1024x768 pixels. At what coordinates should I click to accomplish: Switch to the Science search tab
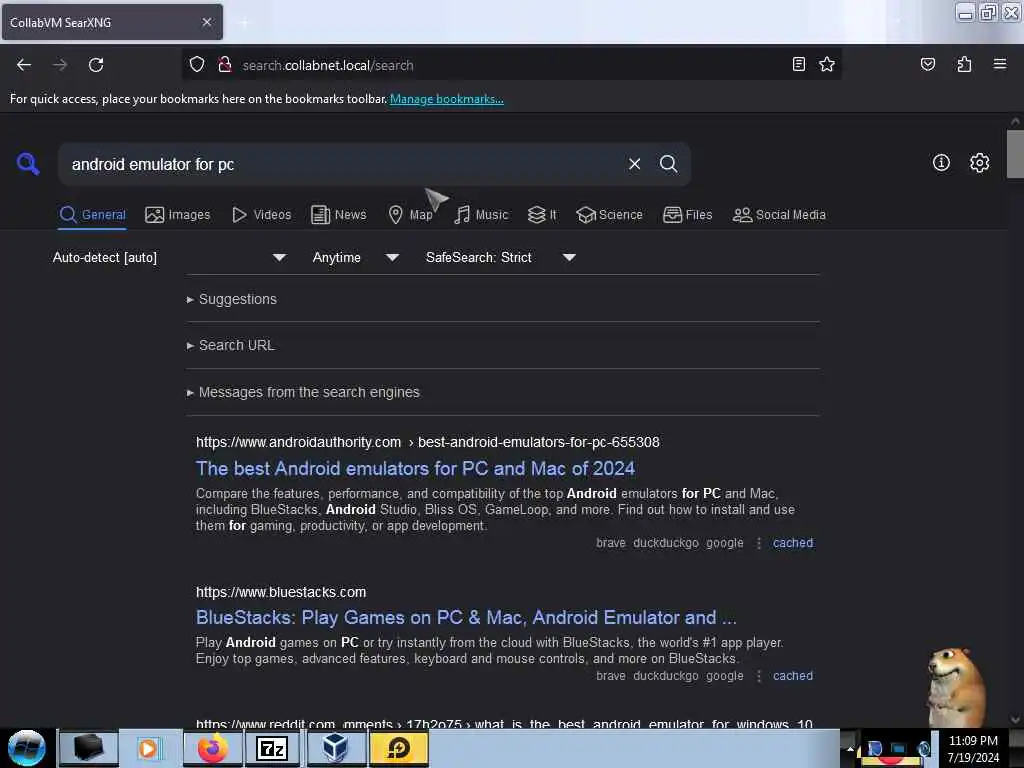click(609, 215)
